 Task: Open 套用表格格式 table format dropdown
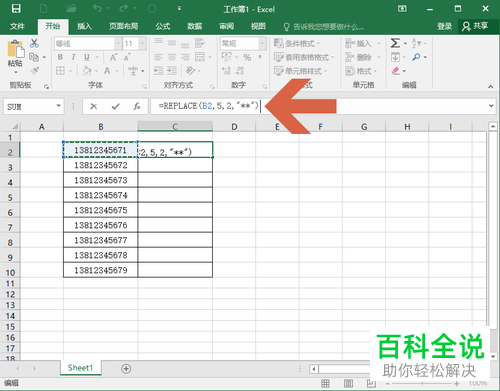point(304,57)
